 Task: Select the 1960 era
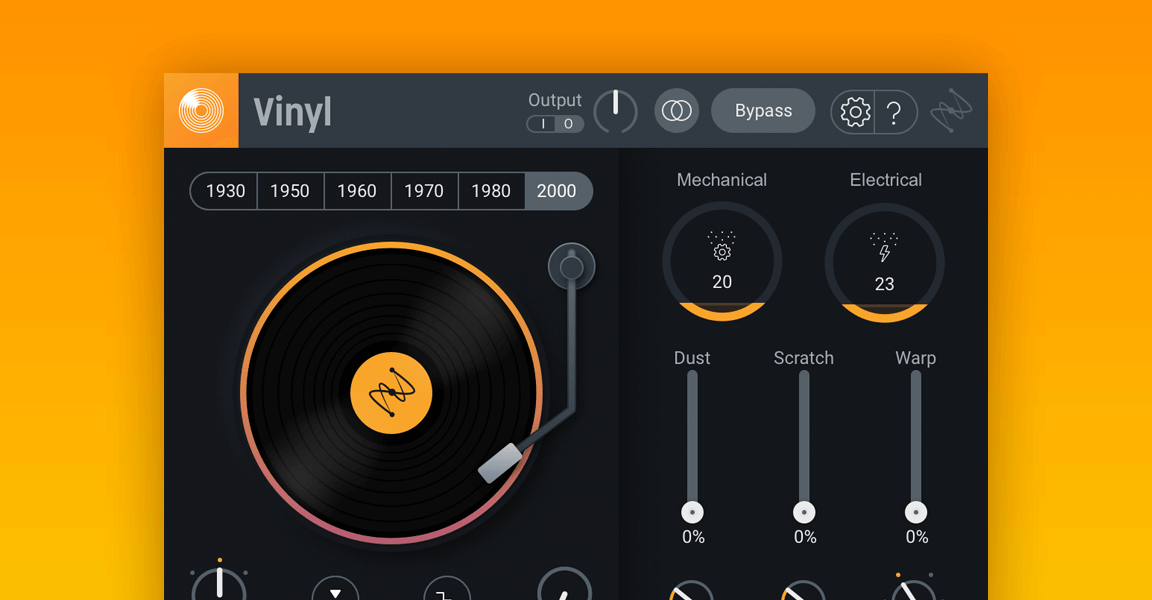pyautogui.click(x=357, y=191)
